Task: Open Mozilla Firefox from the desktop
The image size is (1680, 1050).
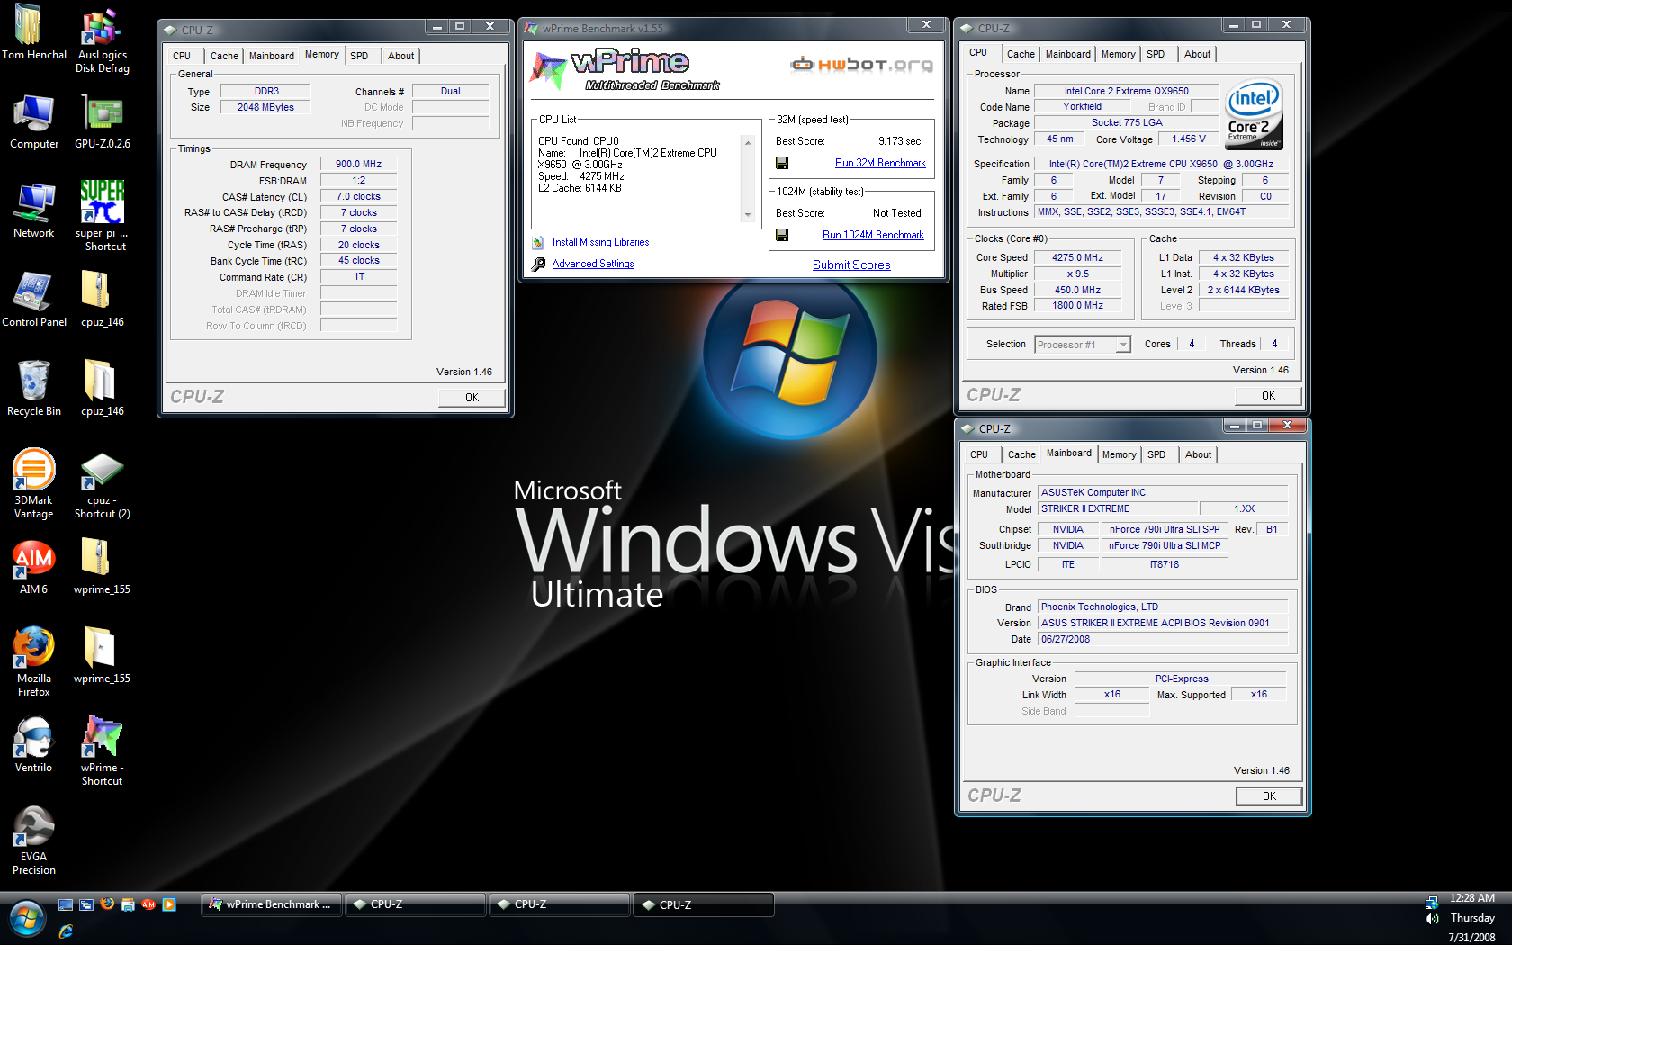Action: pos(34,661)
